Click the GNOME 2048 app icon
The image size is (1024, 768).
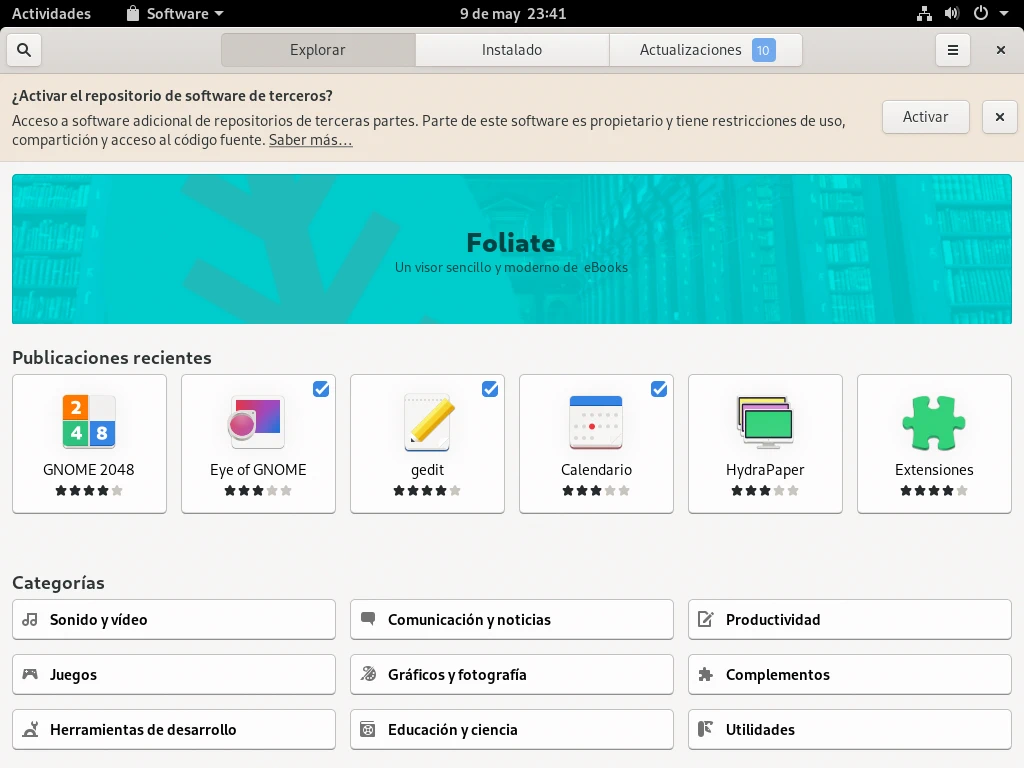(x=89, y=421)
